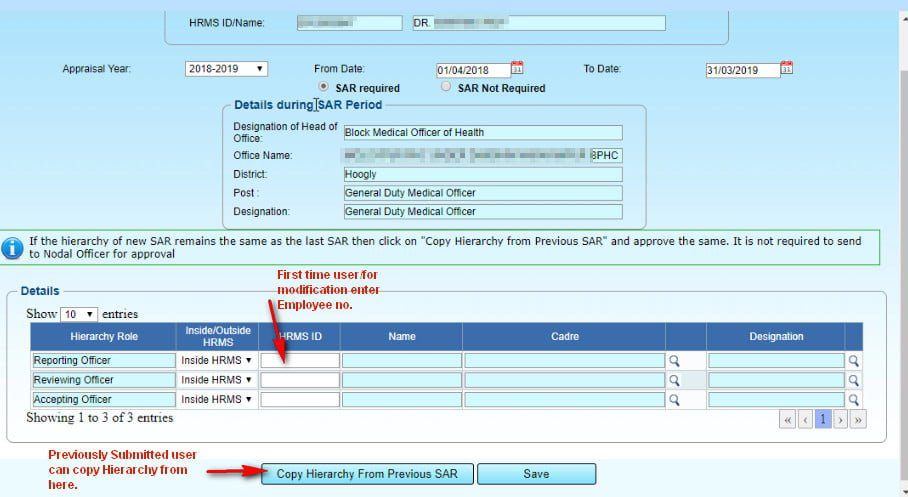Screen dimensions: 908x497
Task: Click Copy Hierarchy From Previous SAR button
Action: coord(367,474)
